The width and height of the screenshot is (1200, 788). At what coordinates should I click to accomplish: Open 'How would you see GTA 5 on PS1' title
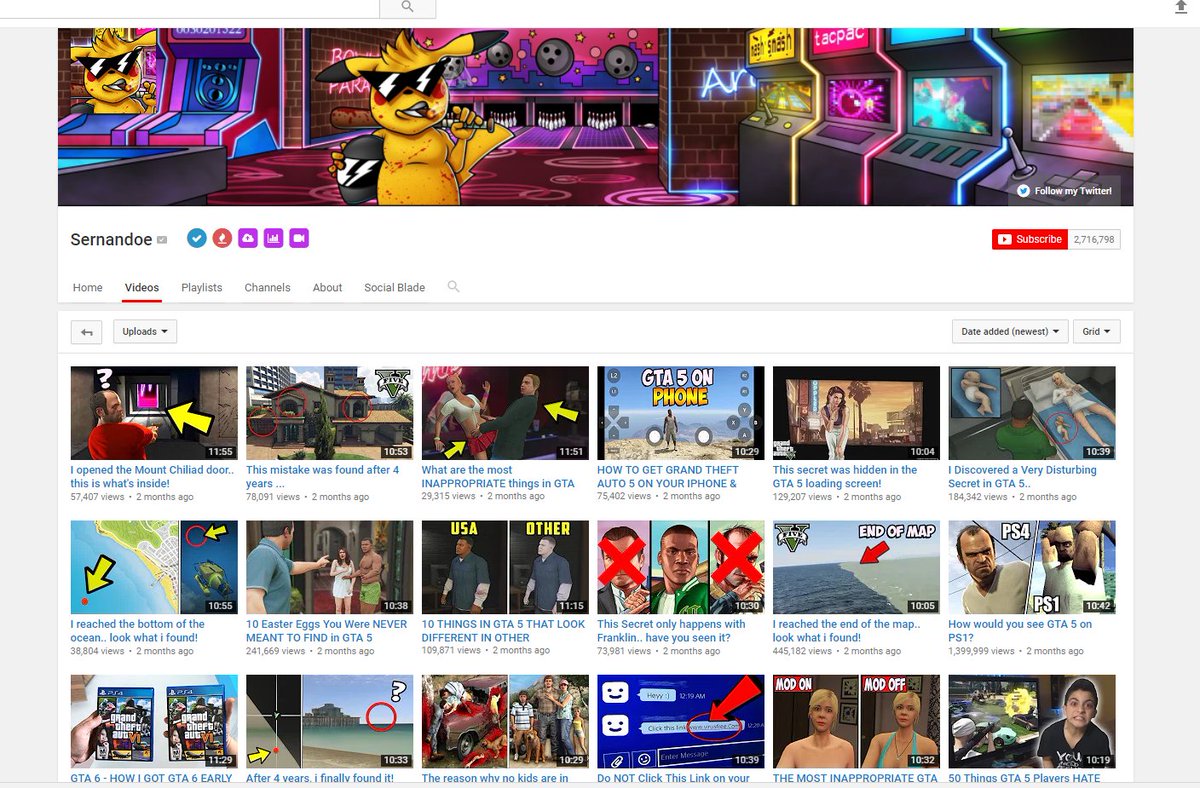pos(1020,630)
